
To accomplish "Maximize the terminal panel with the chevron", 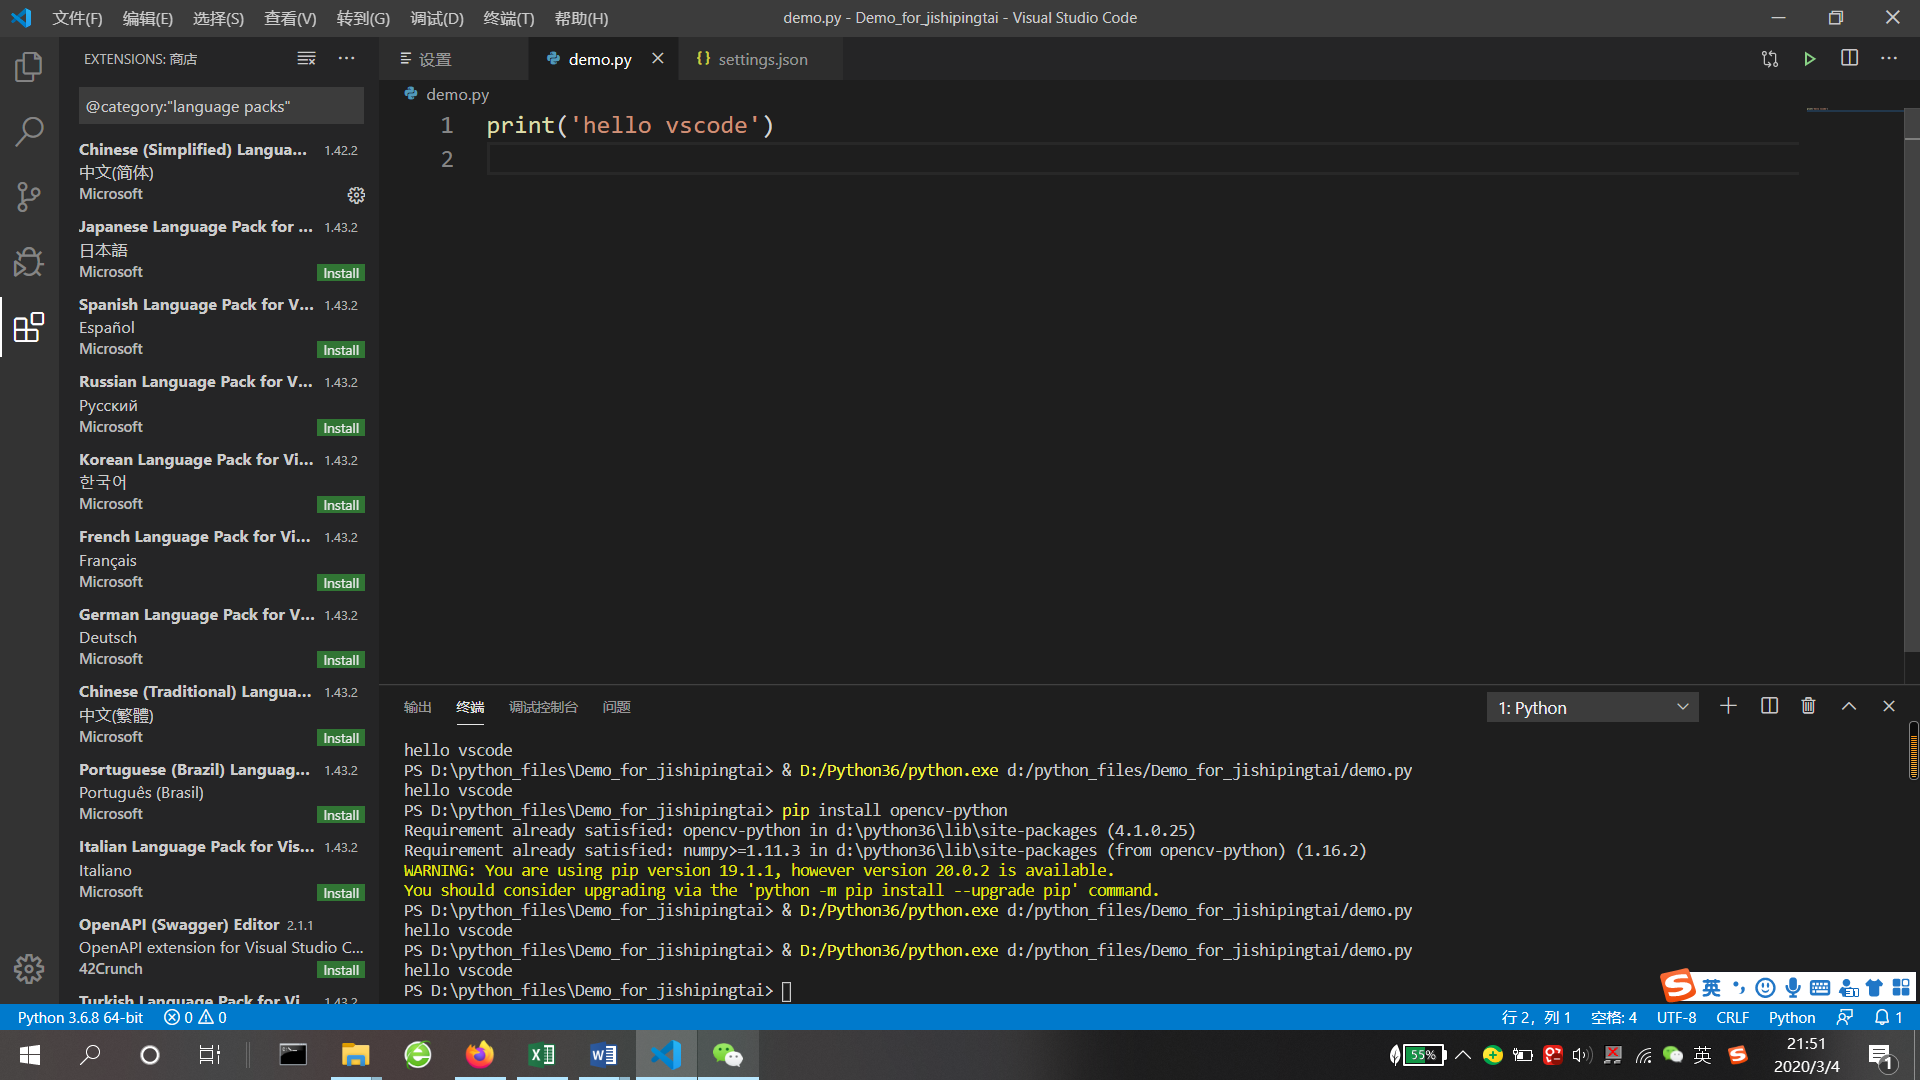I will click(1849, 706).
